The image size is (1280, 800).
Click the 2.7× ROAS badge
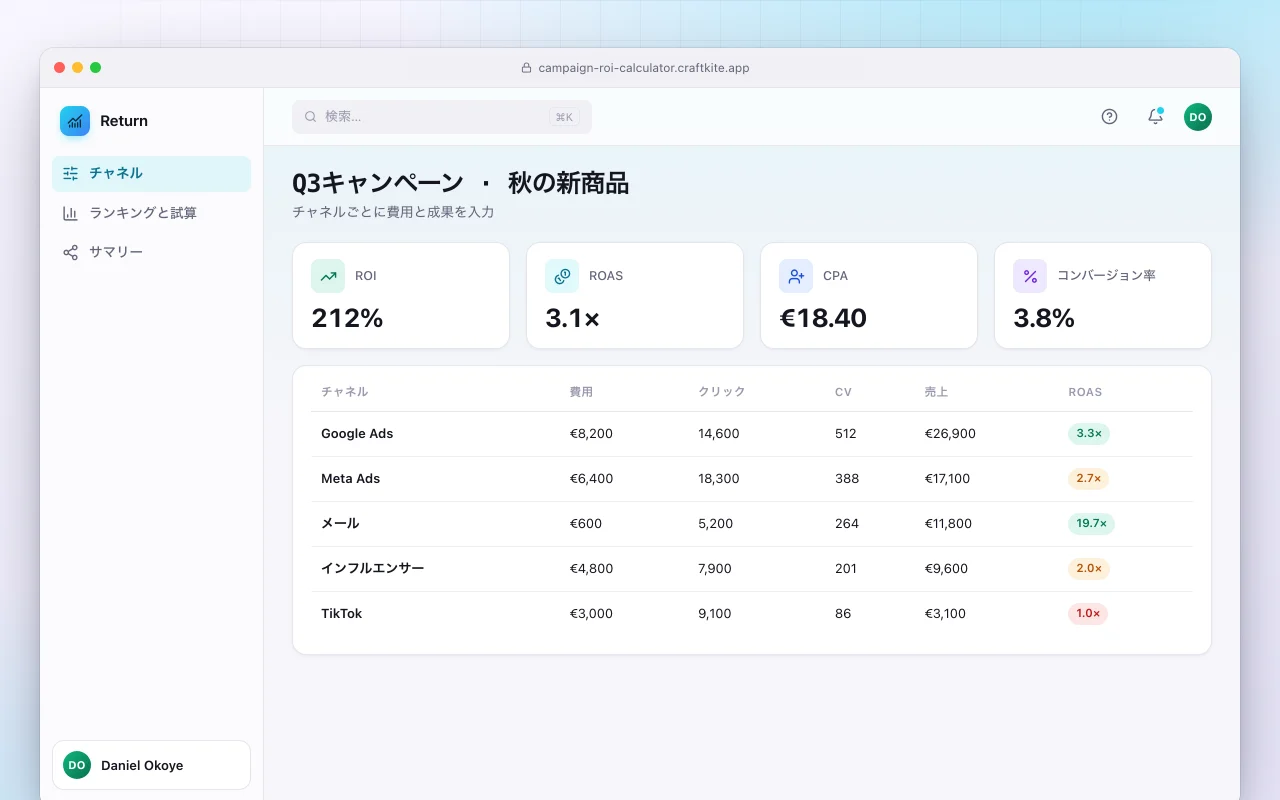[x=1089, y=479]
